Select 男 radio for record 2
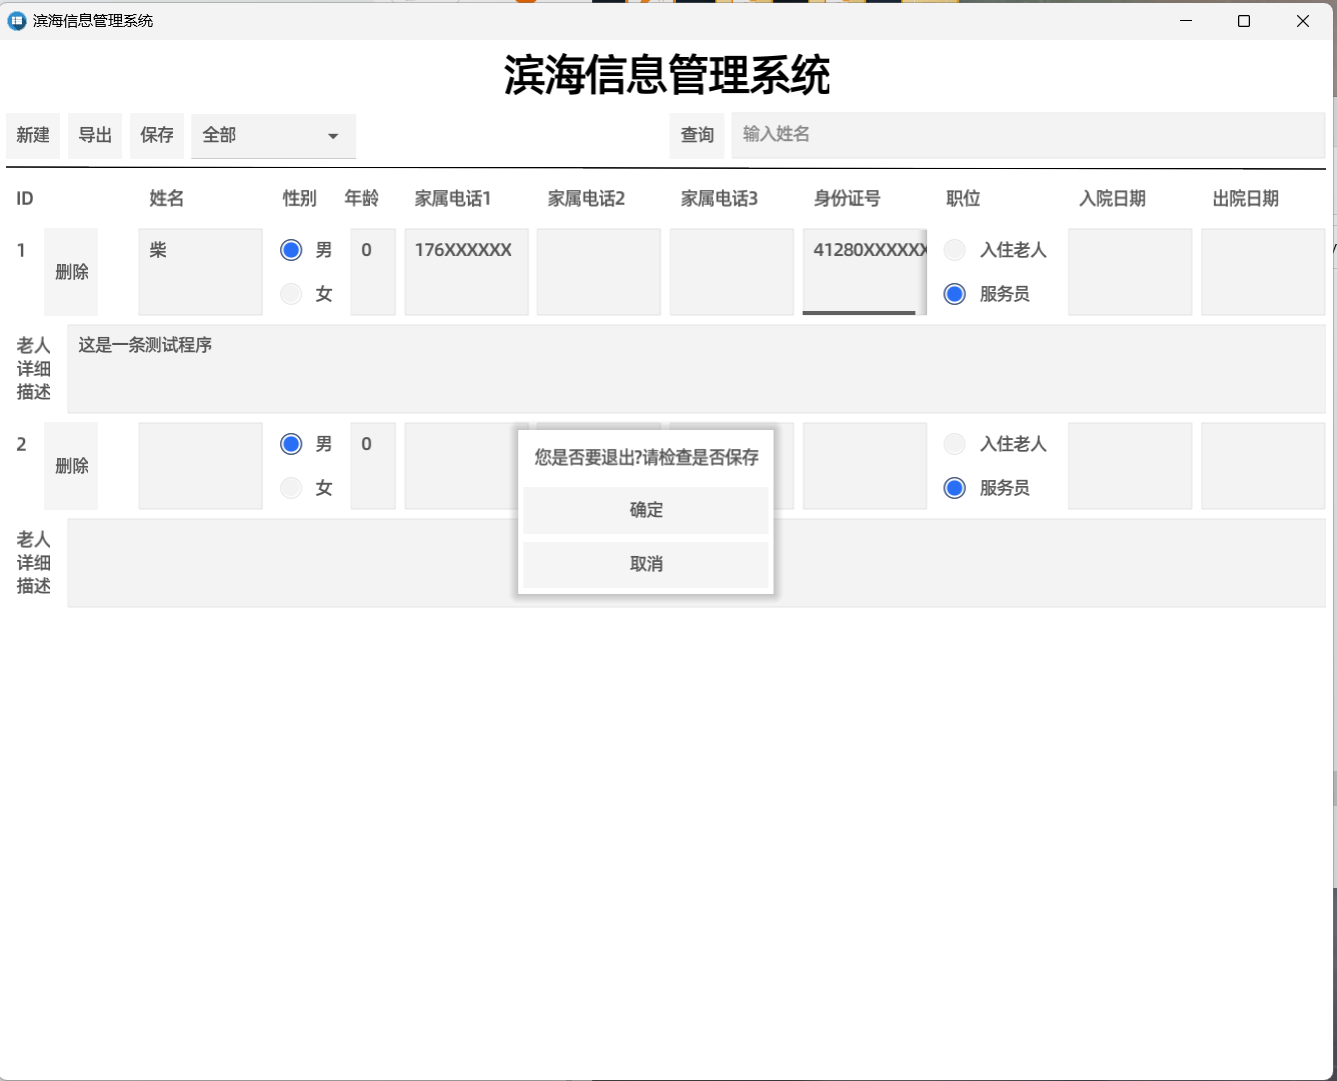This screenshot has height=1081, width=1337. (x=291, y=444)
